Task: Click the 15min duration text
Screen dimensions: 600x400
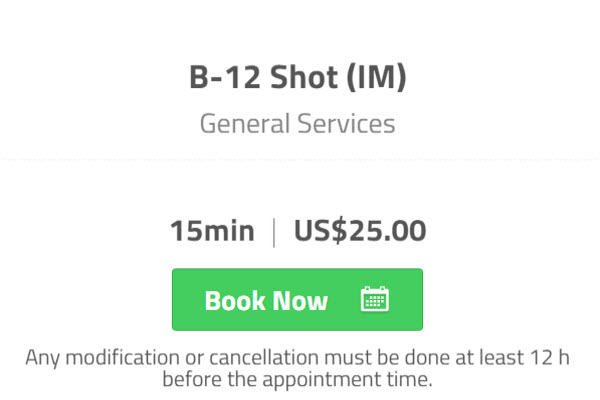Action: click(212, 231)
